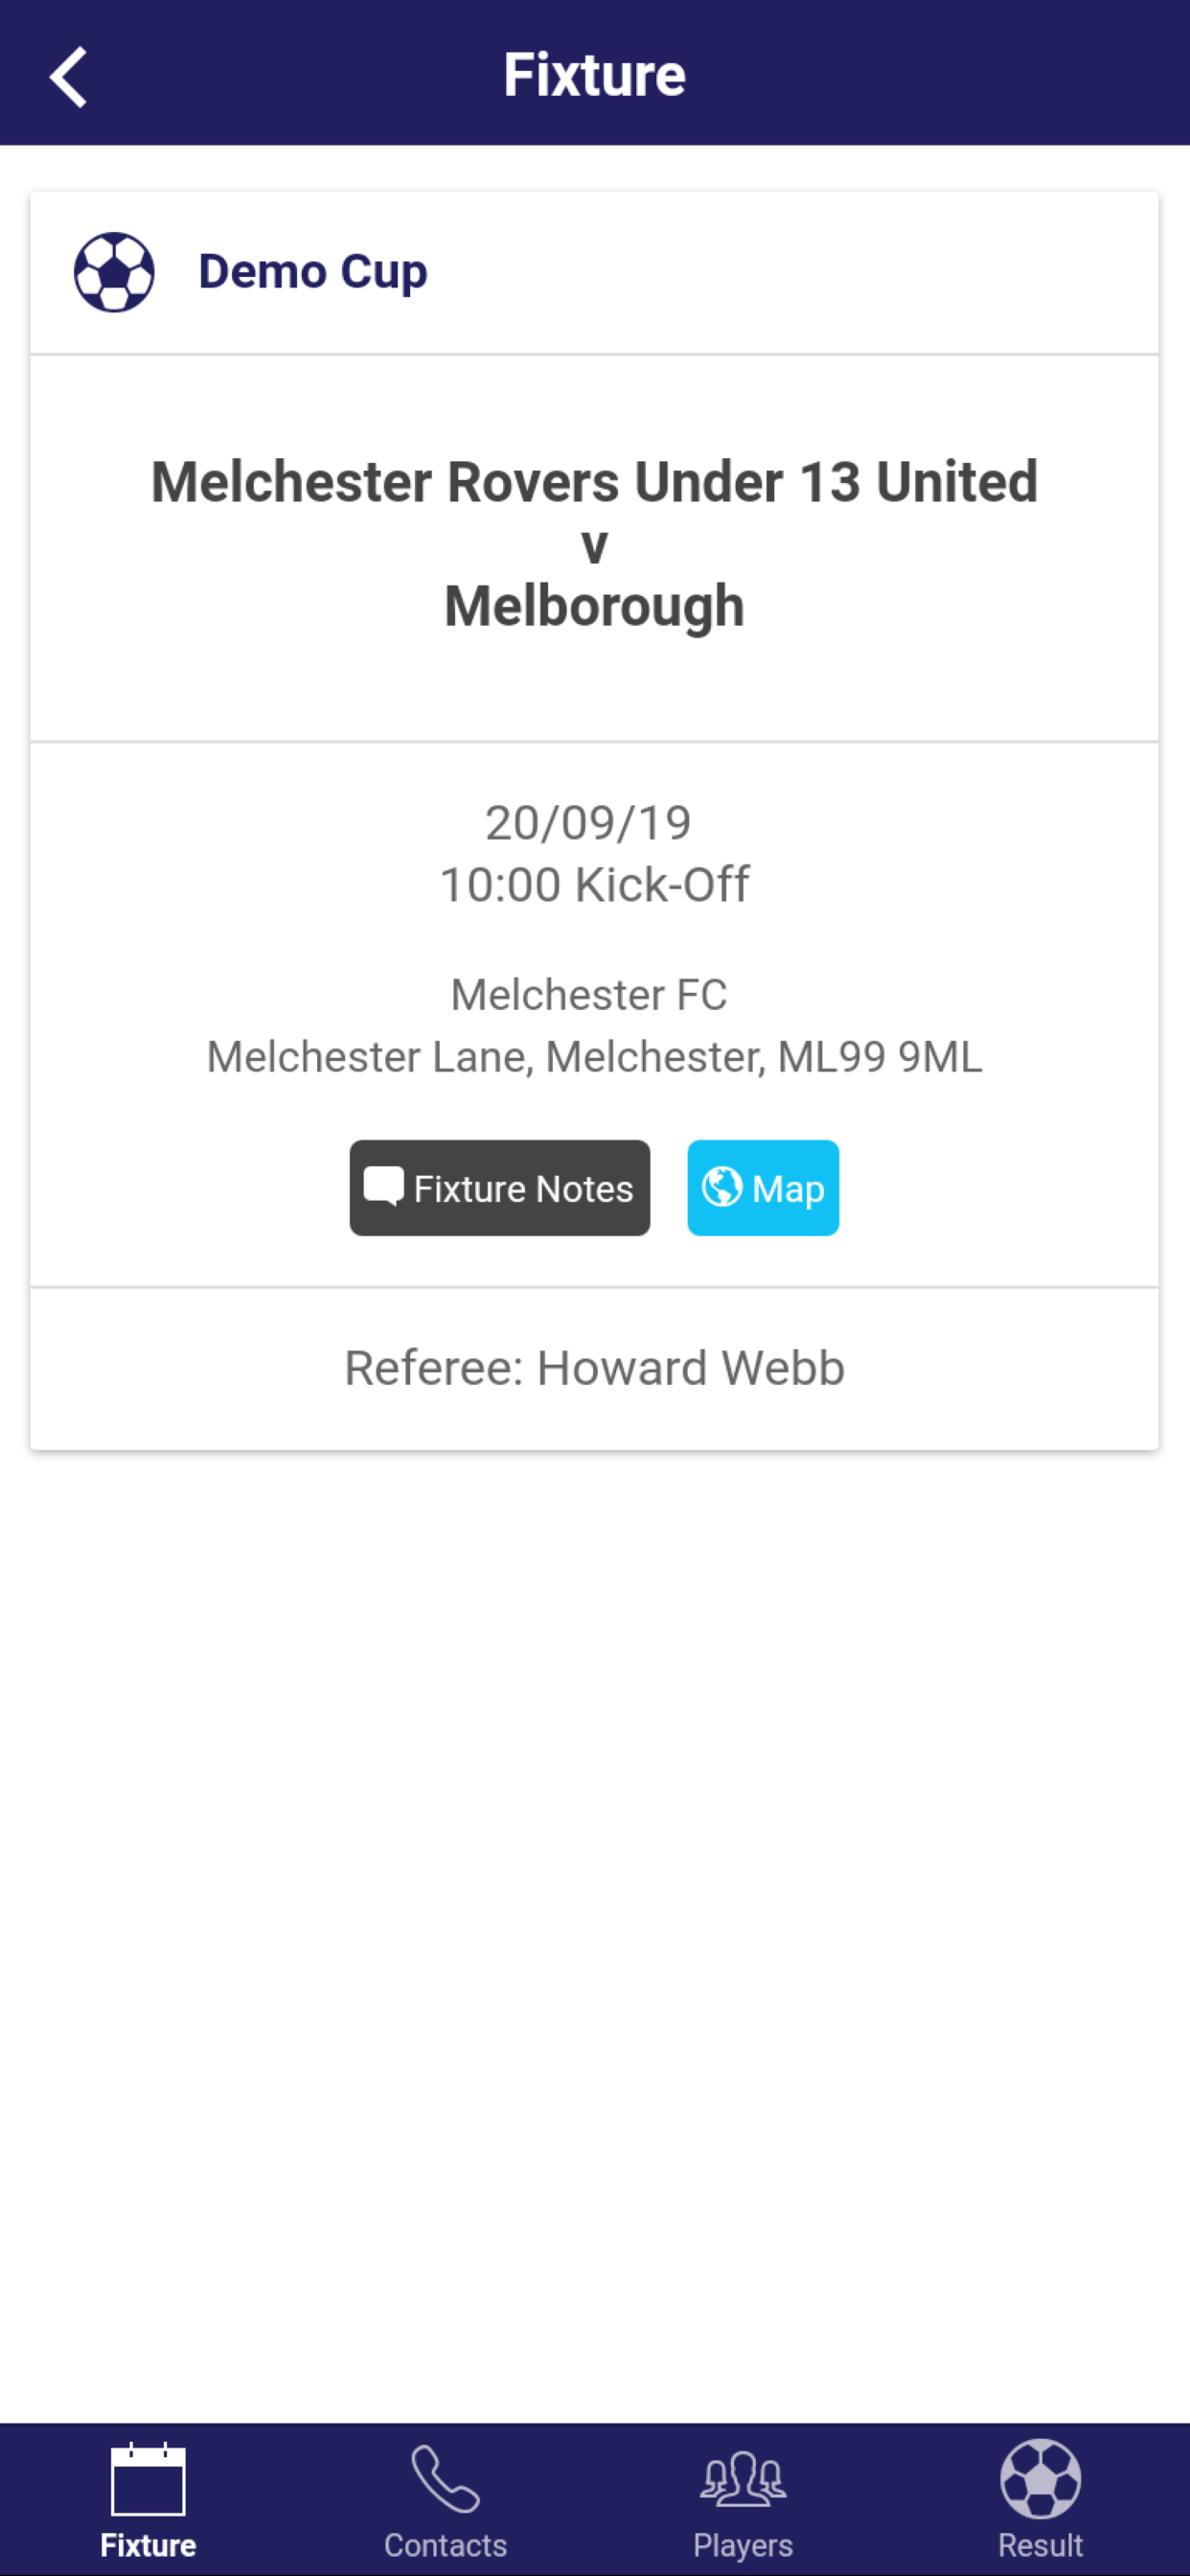
Task: Open the Players tab label
Action: point(743,2545)
